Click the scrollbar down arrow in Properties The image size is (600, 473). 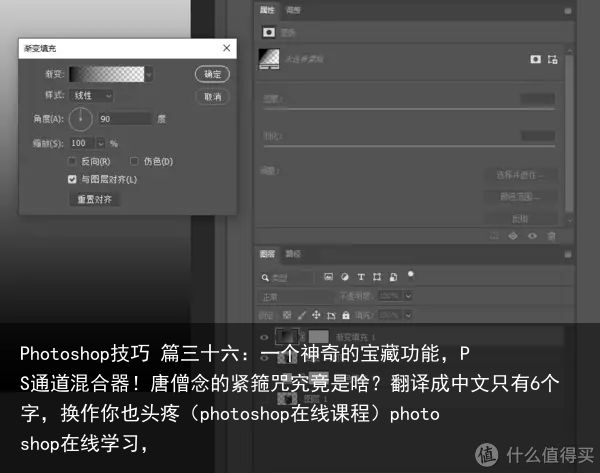point(570,220)
